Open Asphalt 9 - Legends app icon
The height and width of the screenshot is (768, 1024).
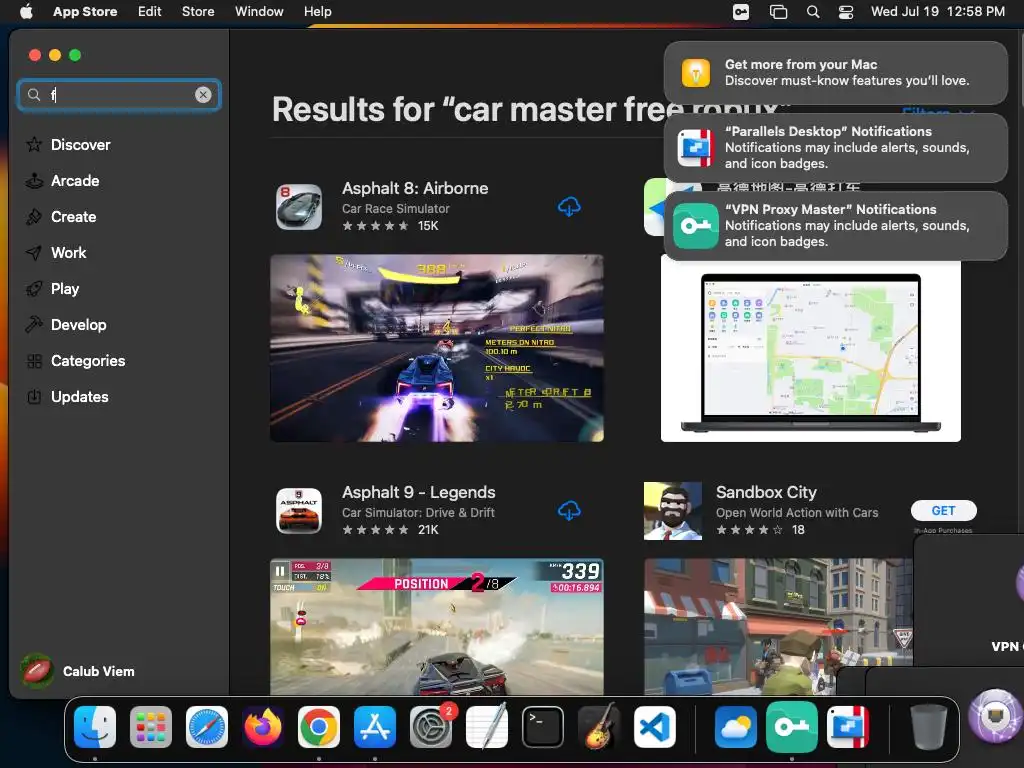click(x=298, y=511)
